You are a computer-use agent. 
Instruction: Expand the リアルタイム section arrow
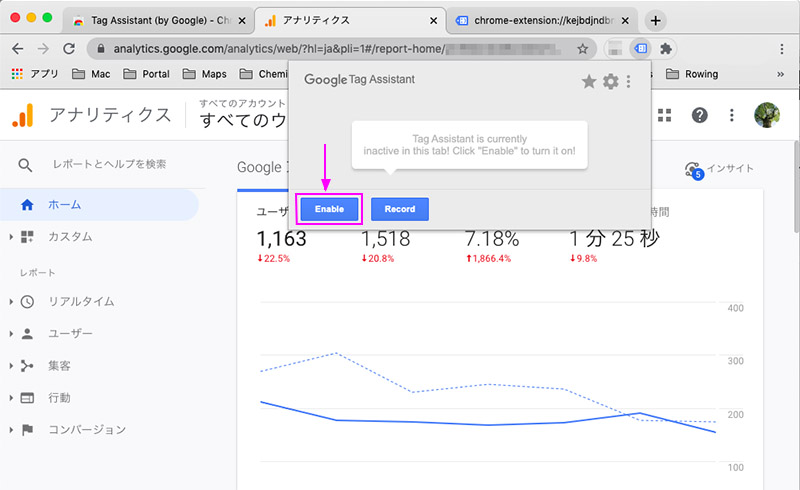tap(11, 302)
